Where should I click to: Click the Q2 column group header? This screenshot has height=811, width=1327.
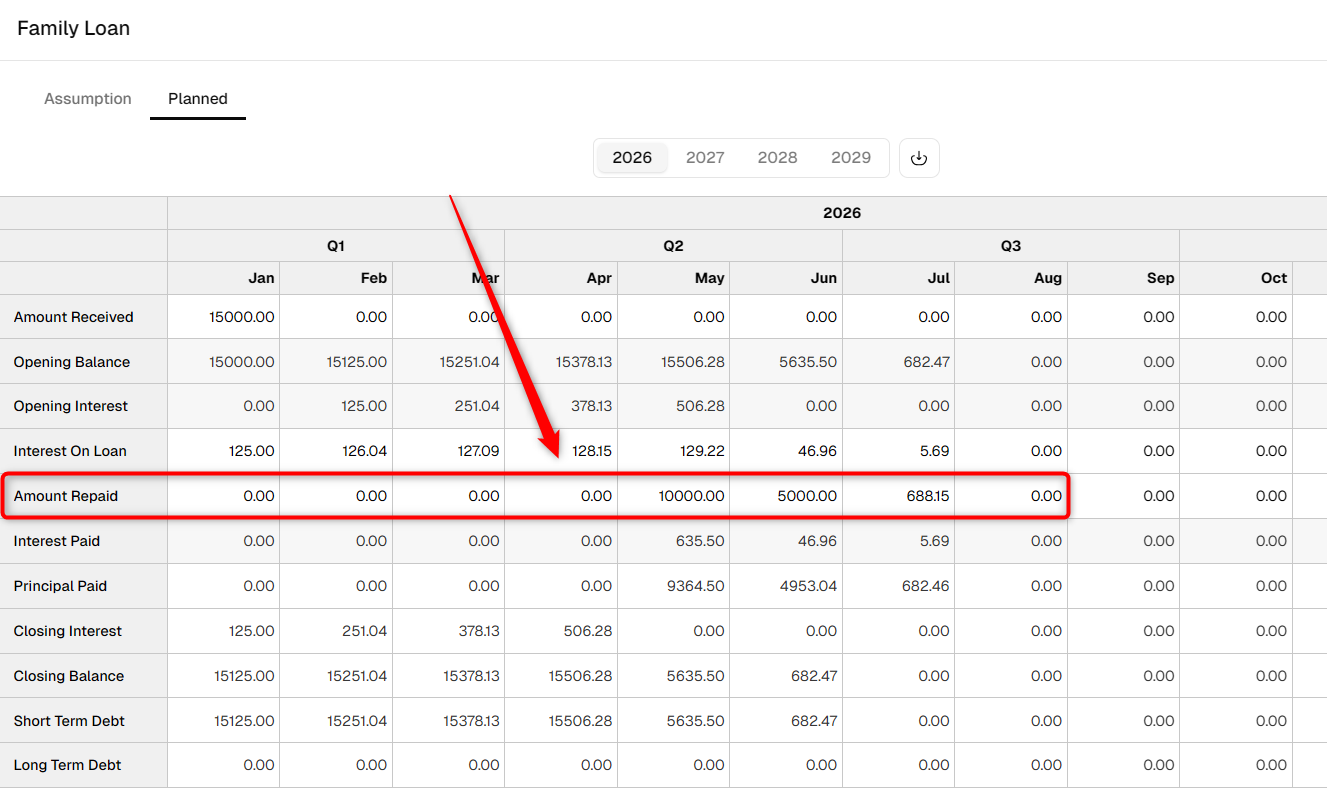673,246
